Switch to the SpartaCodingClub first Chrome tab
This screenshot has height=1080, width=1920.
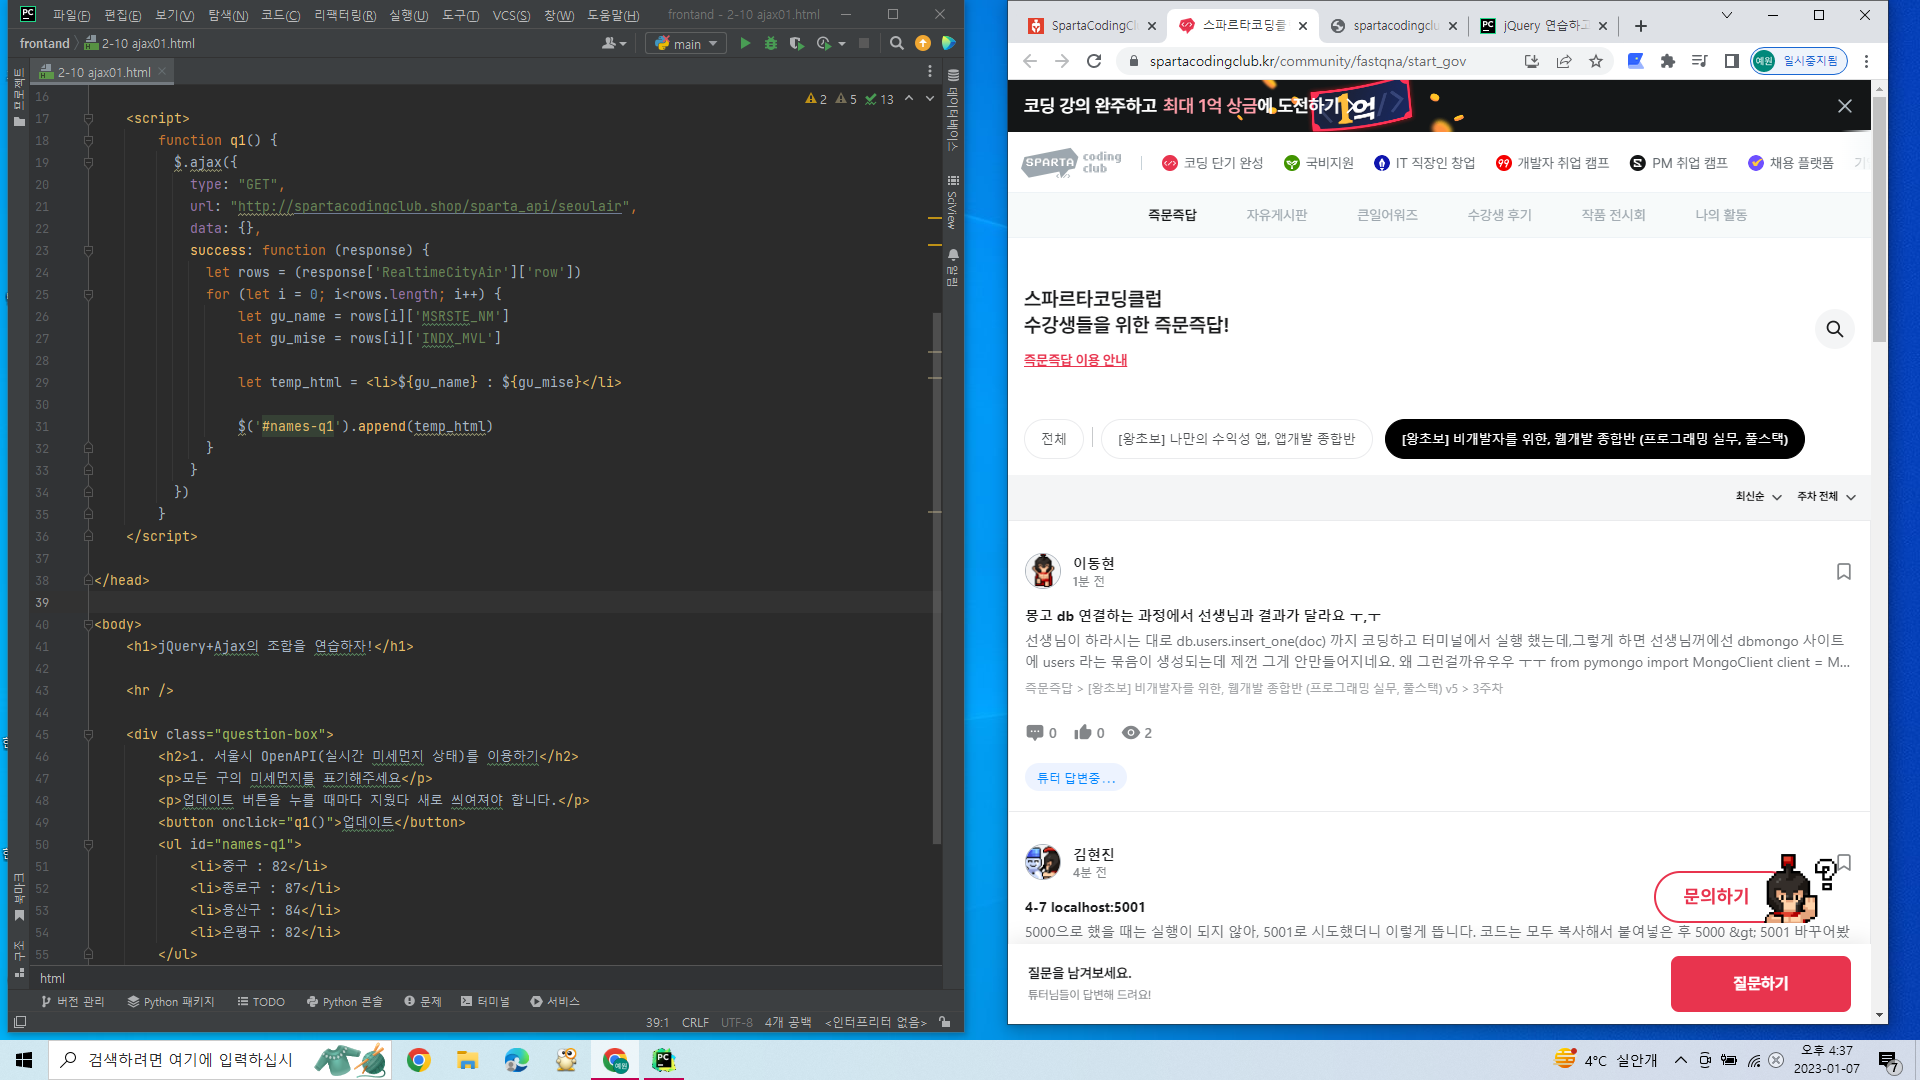[x=1093, y=26]
